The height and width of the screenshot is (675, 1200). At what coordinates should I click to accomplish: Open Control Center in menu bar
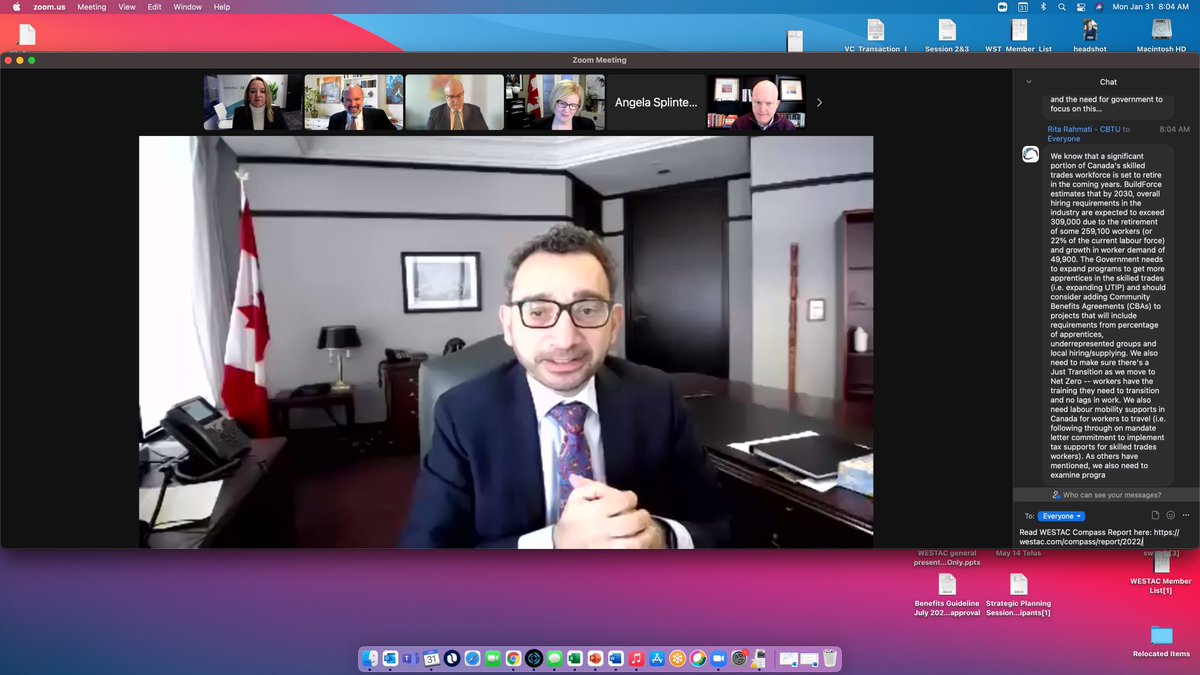(1081, 7)
